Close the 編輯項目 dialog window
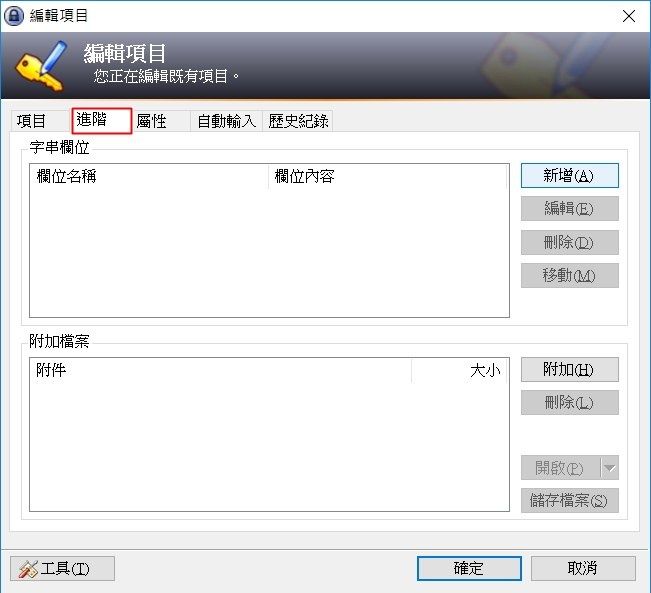The height and width of the screenshot is (593, 651). (x=629, y=16)
